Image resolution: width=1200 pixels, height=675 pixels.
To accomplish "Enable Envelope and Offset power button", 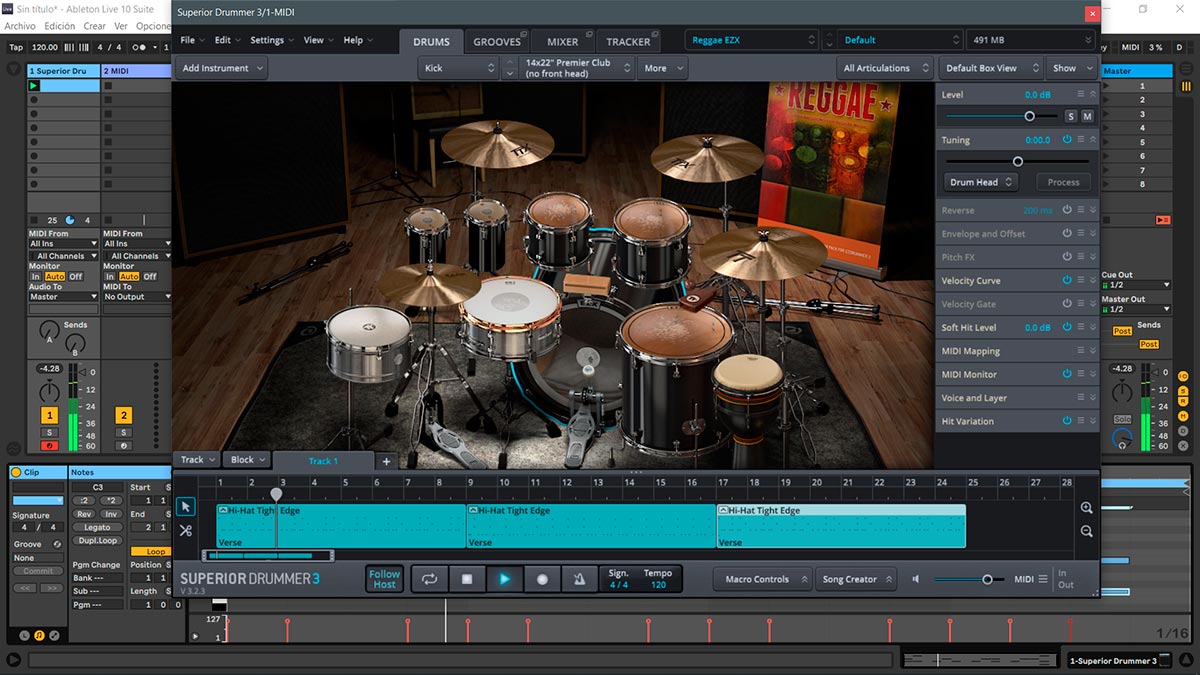I will pyautogui.click(x=1067, y=234).
